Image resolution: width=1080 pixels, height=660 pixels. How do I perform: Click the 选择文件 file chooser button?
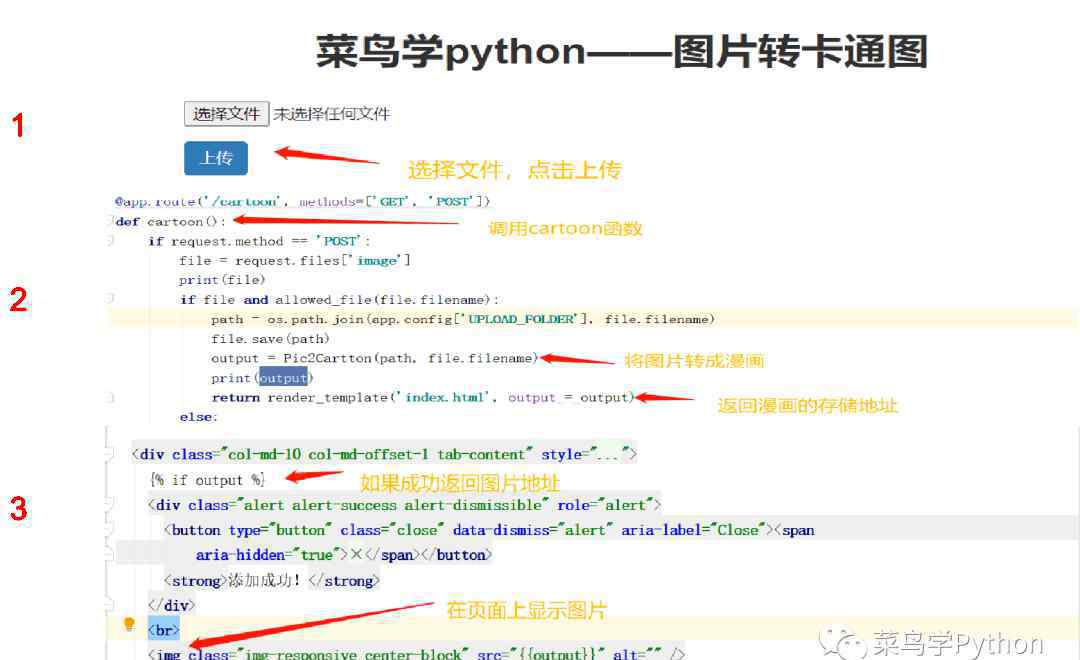(226, 114)
